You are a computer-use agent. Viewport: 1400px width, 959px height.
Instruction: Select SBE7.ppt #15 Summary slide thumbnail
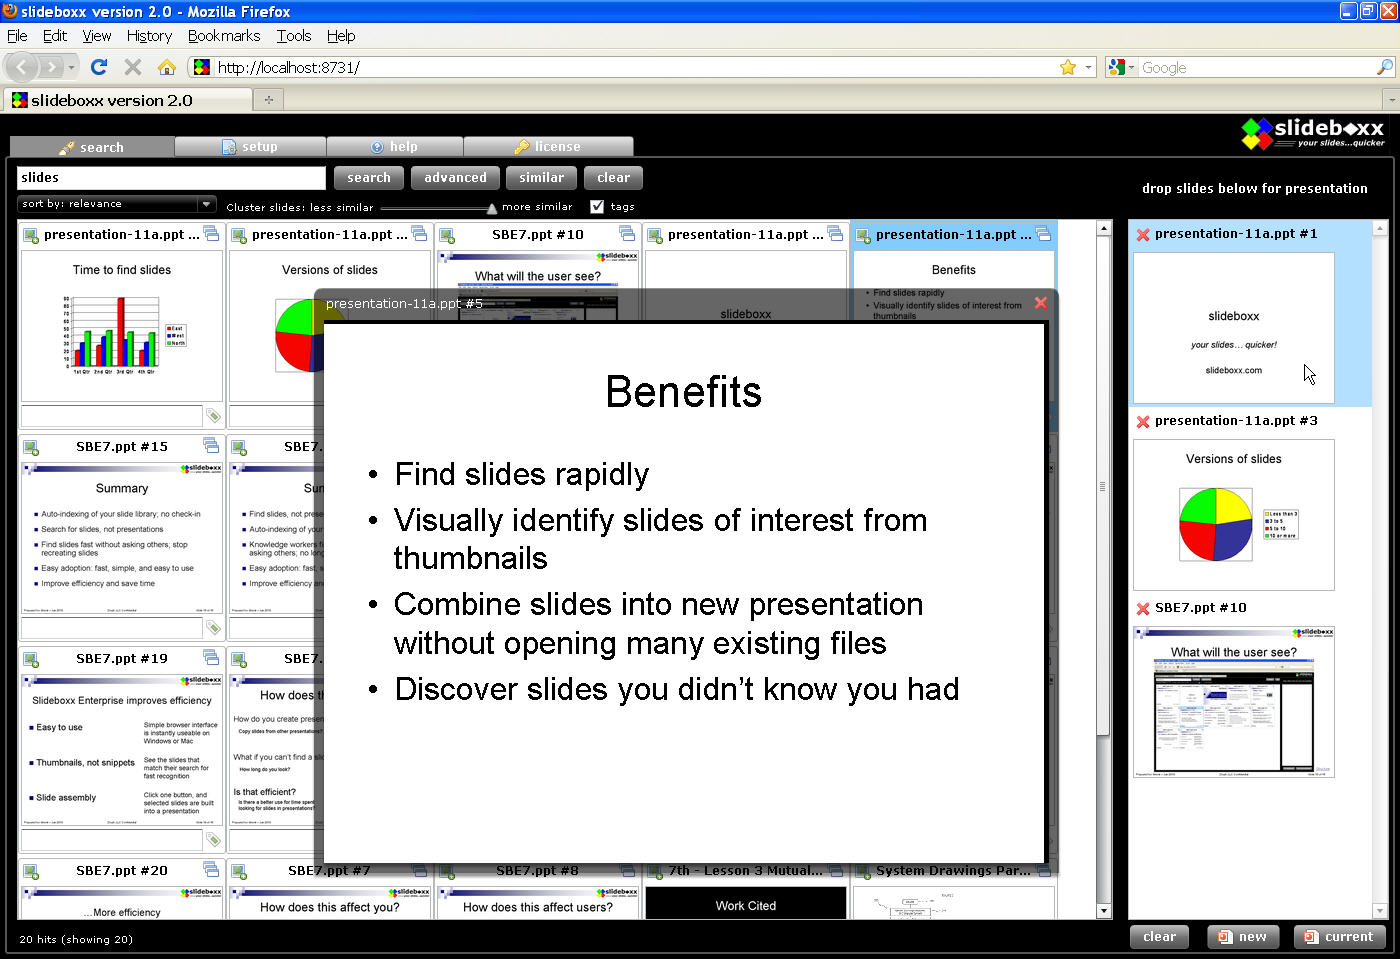[122, 538]
